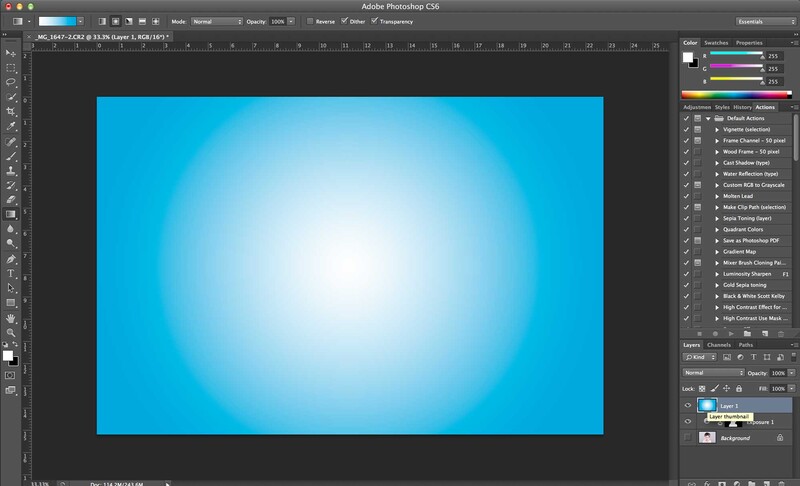This screenshot has height=486, width=800.
Task: Filter layers by pixel layers icon
Action: (727, 357)
